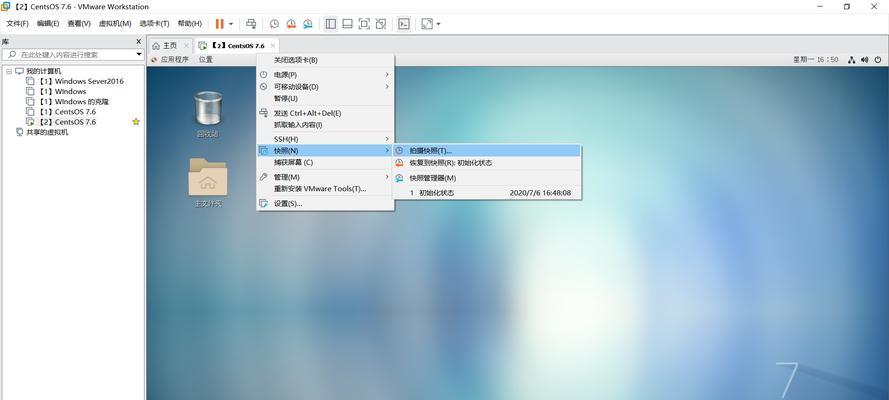This screenshot has height=400, width=889.
Task: Open console view toolbar icon
Action: click(x=404, y=24)
